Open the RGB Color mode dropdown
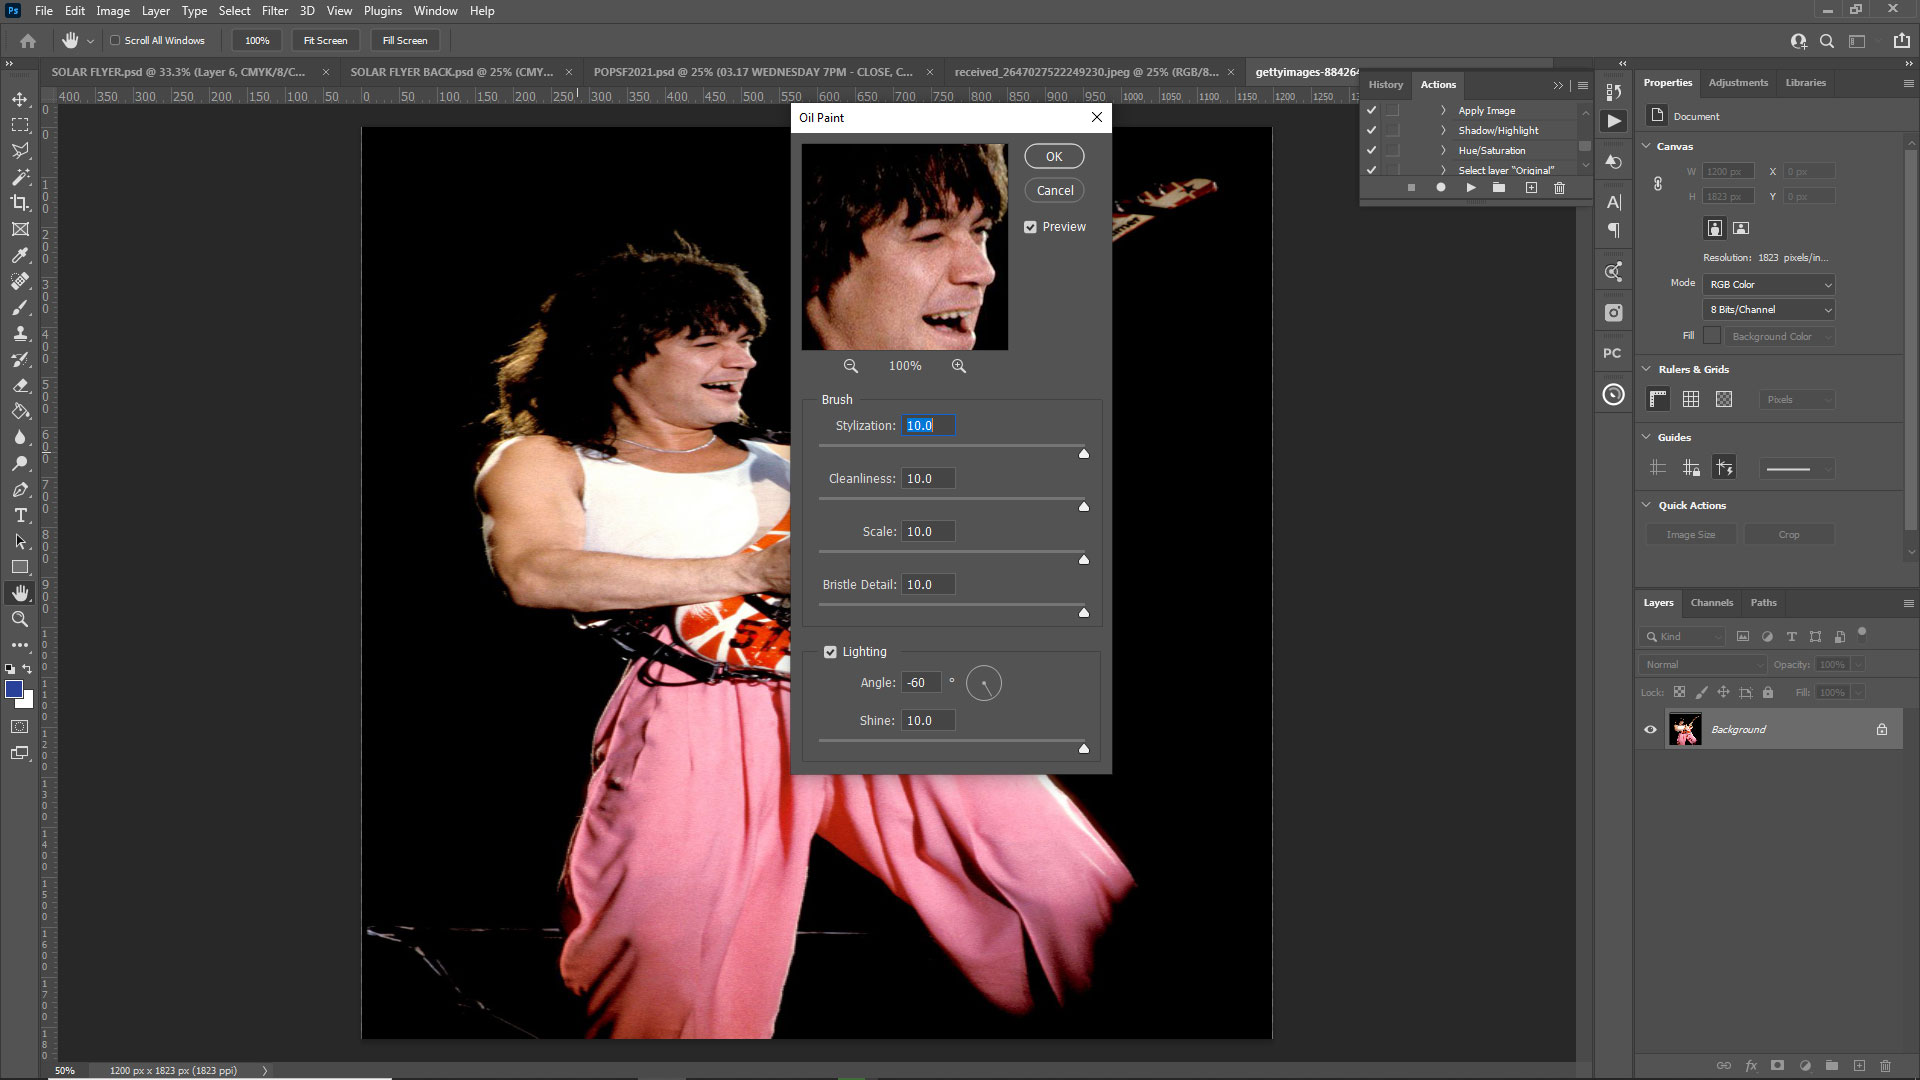This screenshot has width=1920, height=1080. tap(1768, 284)
